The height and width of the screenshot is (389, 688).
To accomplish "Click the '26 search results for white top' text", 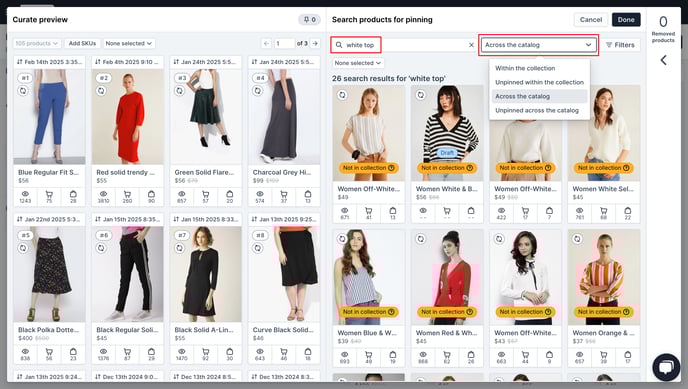I will [x=389, y=79].
